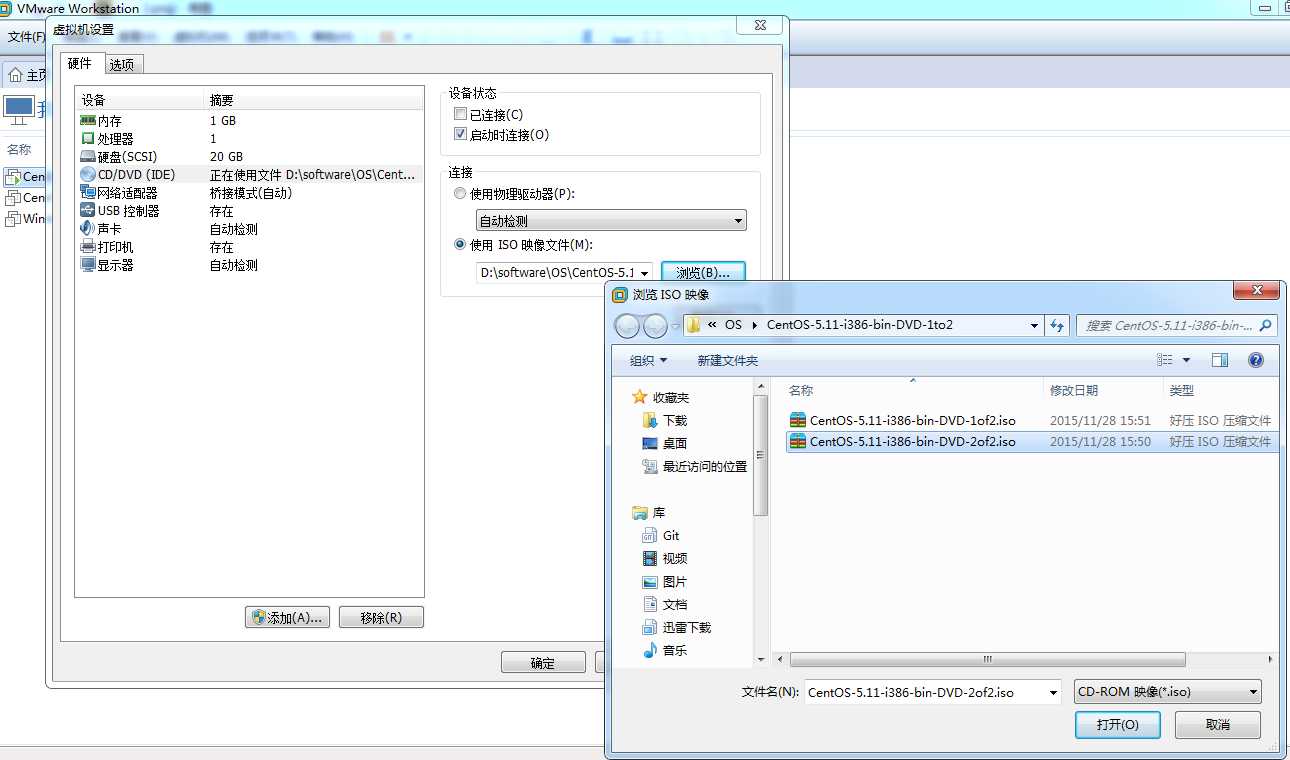Image resolution: width=1290 pixels, height=760 pixels.
Task: Open the 下载 downloads folder icon
Action: coord(650,420)
